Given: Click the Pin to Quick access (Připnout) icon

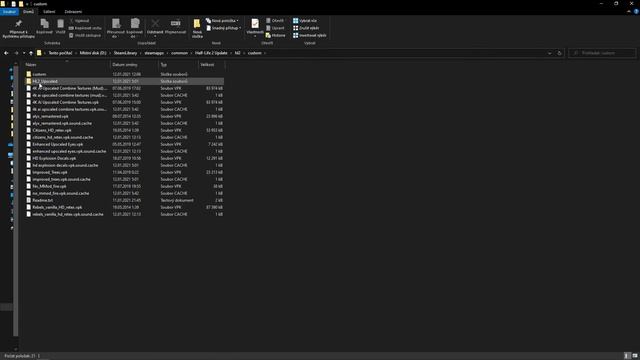Looking at the screenshot, I should point(18,24).
